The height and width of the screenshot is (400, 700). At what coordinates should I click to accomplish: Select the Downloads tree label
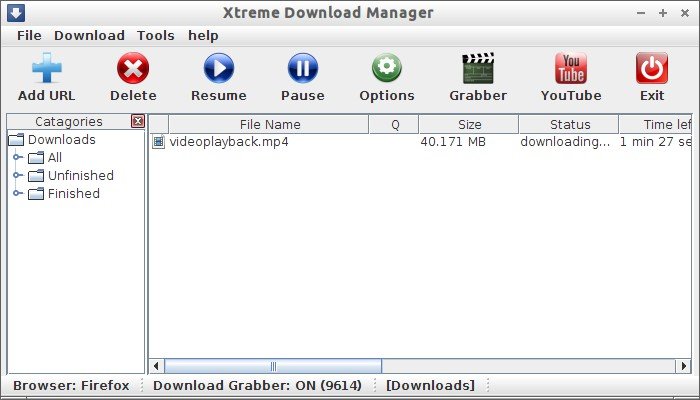[x=62, y=140]
